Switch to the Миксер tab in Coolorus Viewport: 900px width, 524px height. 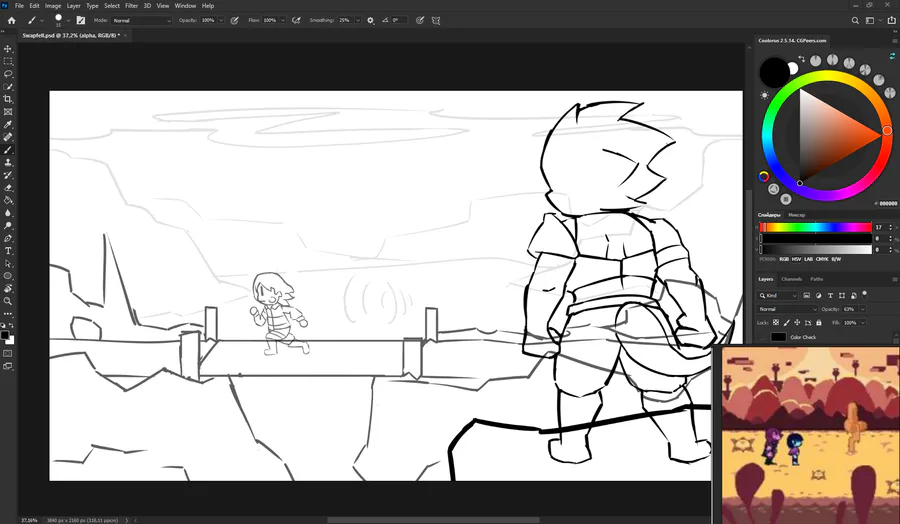click(x=797, y=215)
